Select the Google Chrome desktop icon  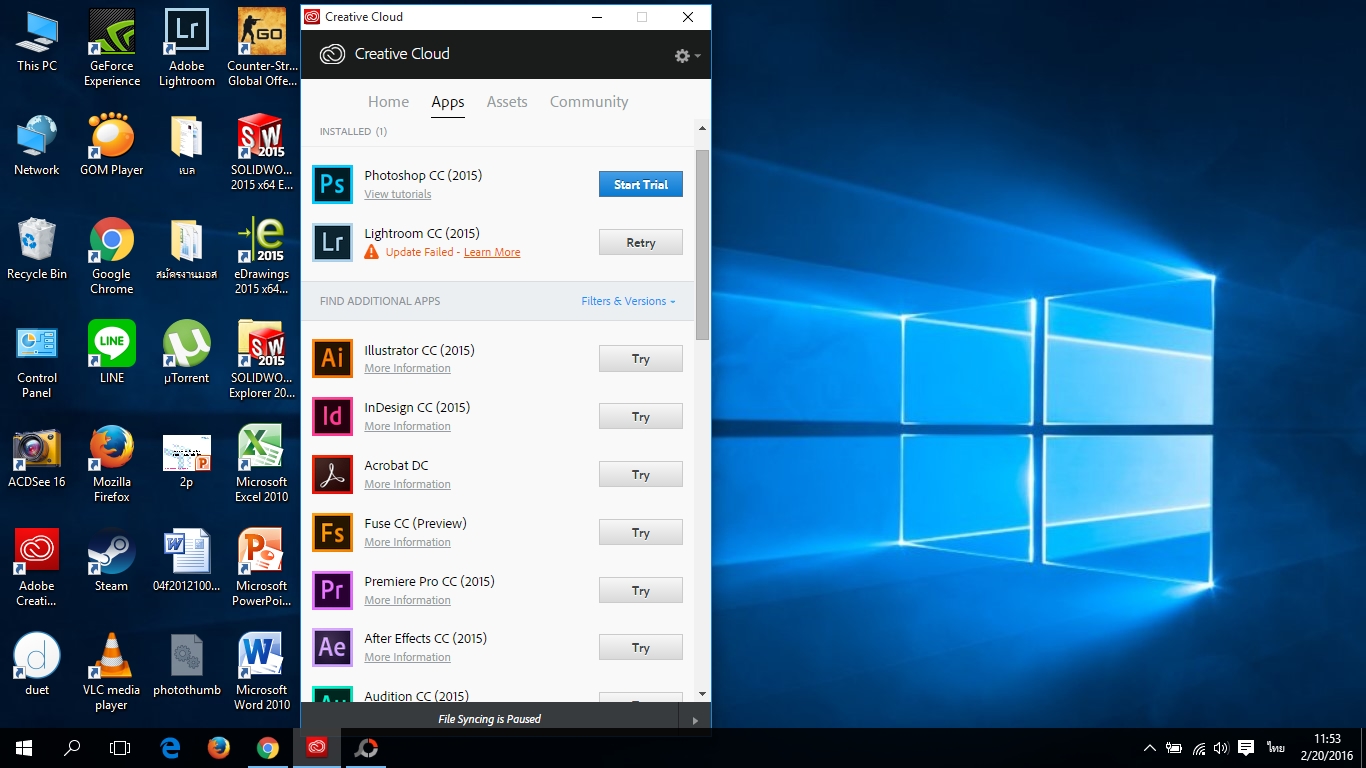click(112, 256)
